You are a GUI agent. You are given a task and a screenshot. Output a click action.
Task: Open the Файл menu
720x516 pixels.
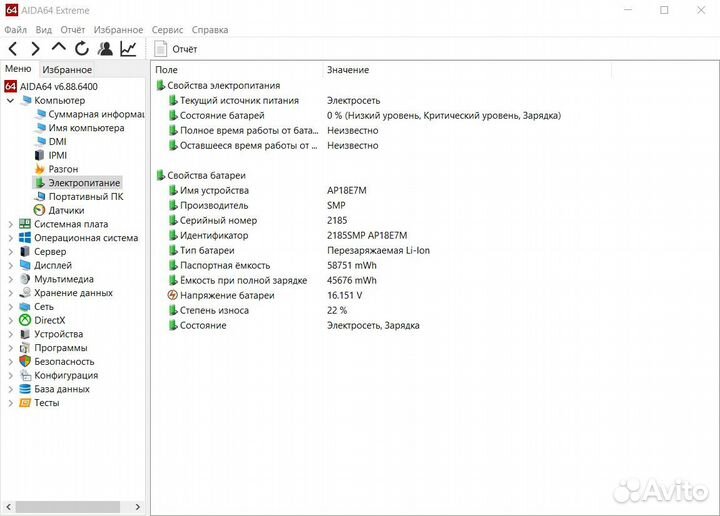(16, 30)
